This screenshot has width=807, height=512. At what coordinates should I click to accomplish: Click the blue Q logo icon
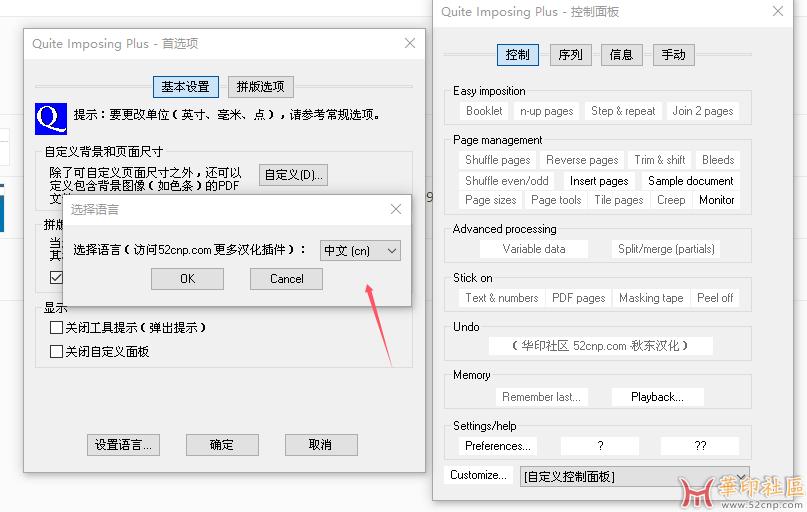point(50,117)
